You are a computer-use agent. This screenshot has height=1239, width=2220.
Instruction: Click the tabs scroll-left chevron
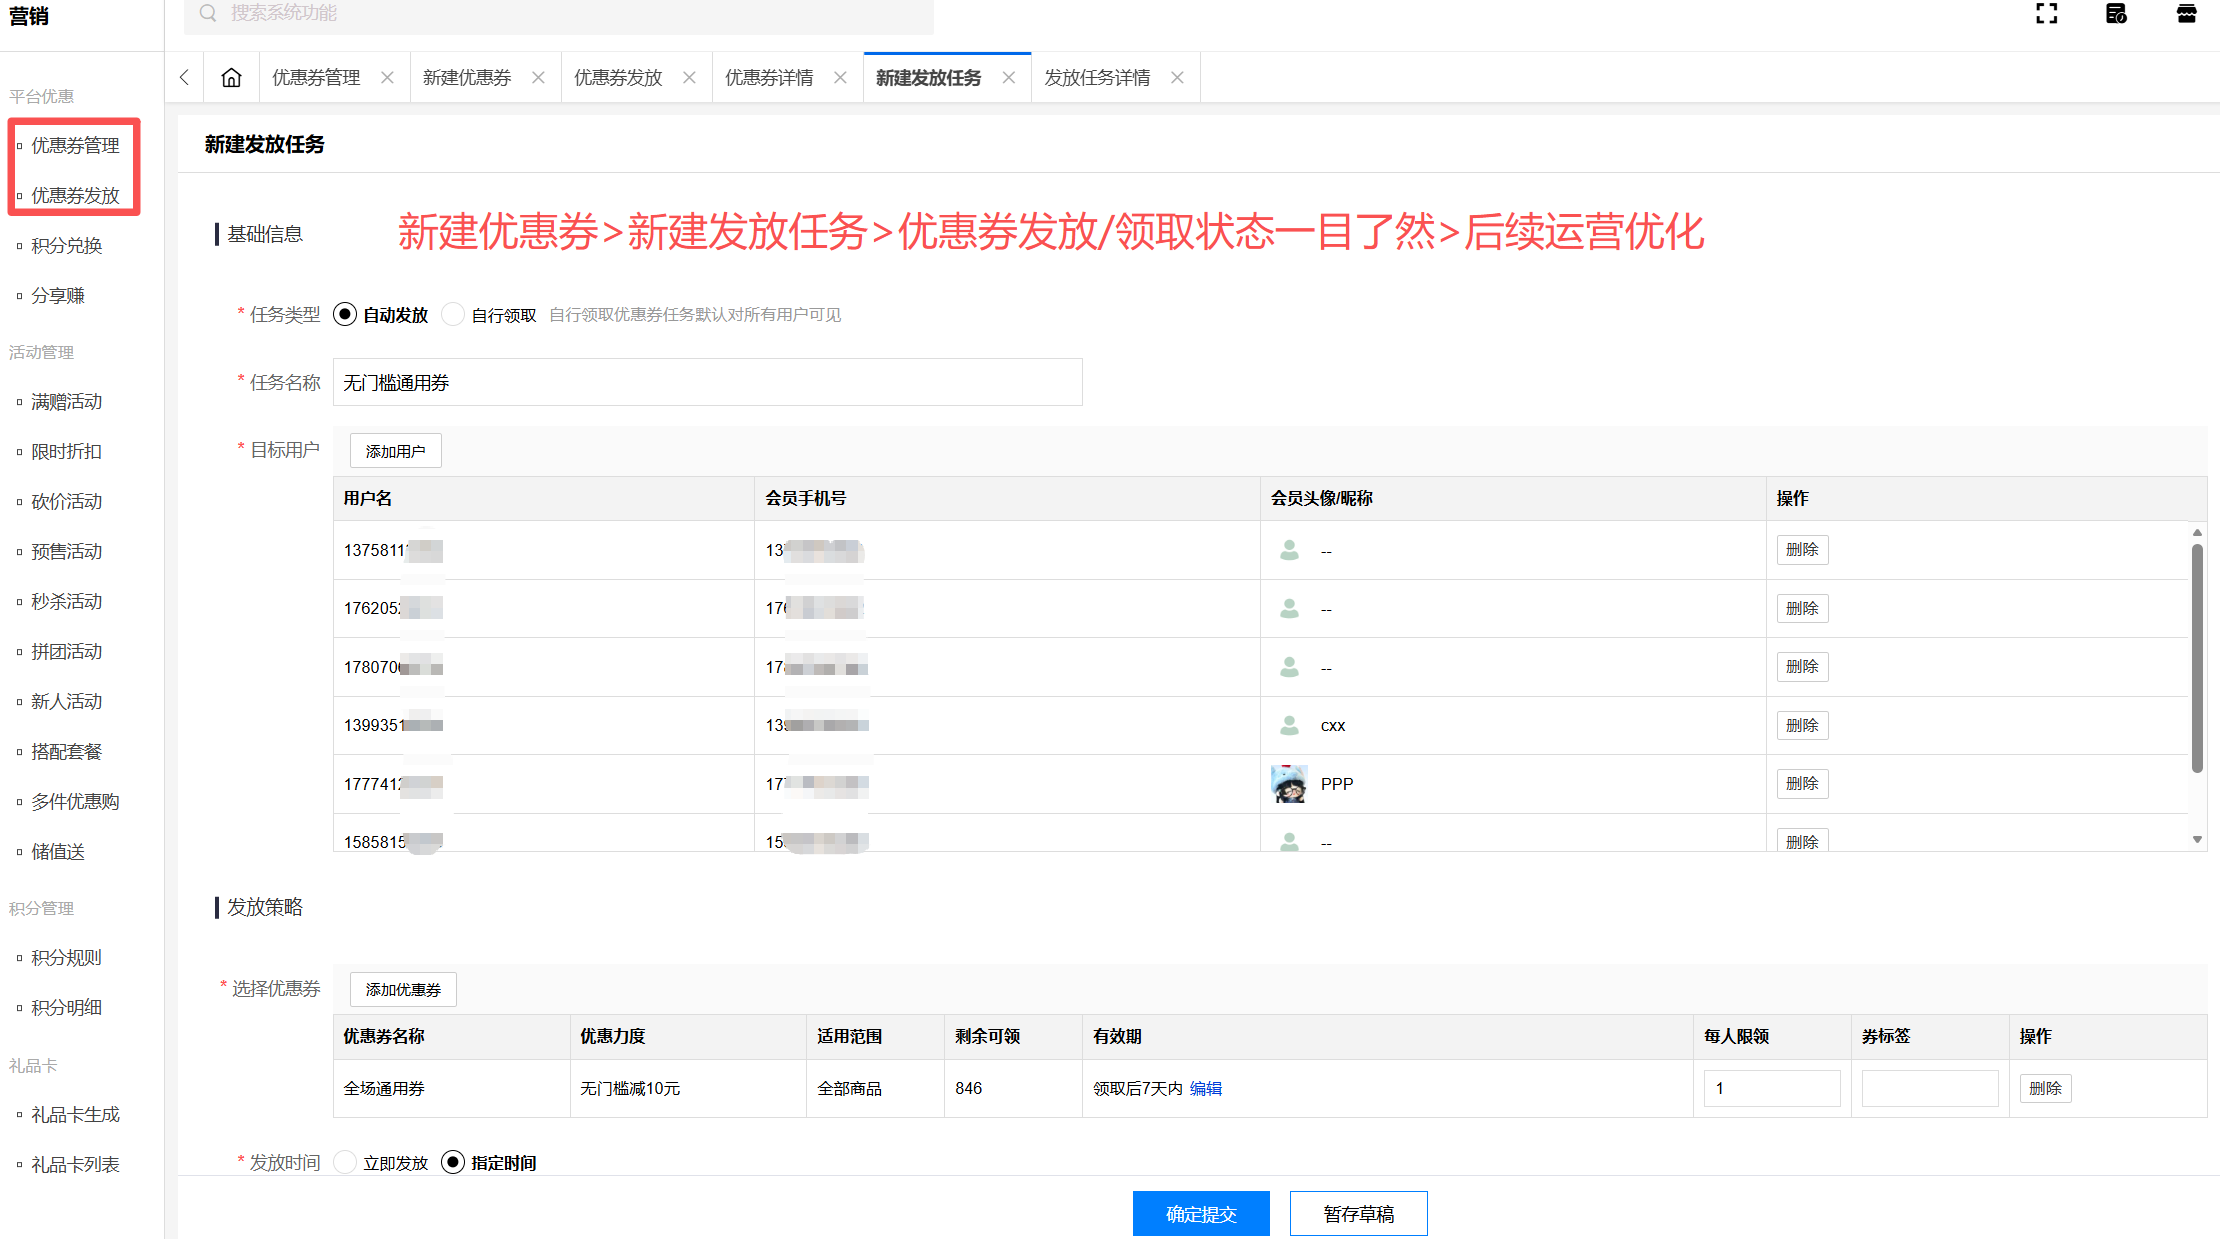click(184, 78)
